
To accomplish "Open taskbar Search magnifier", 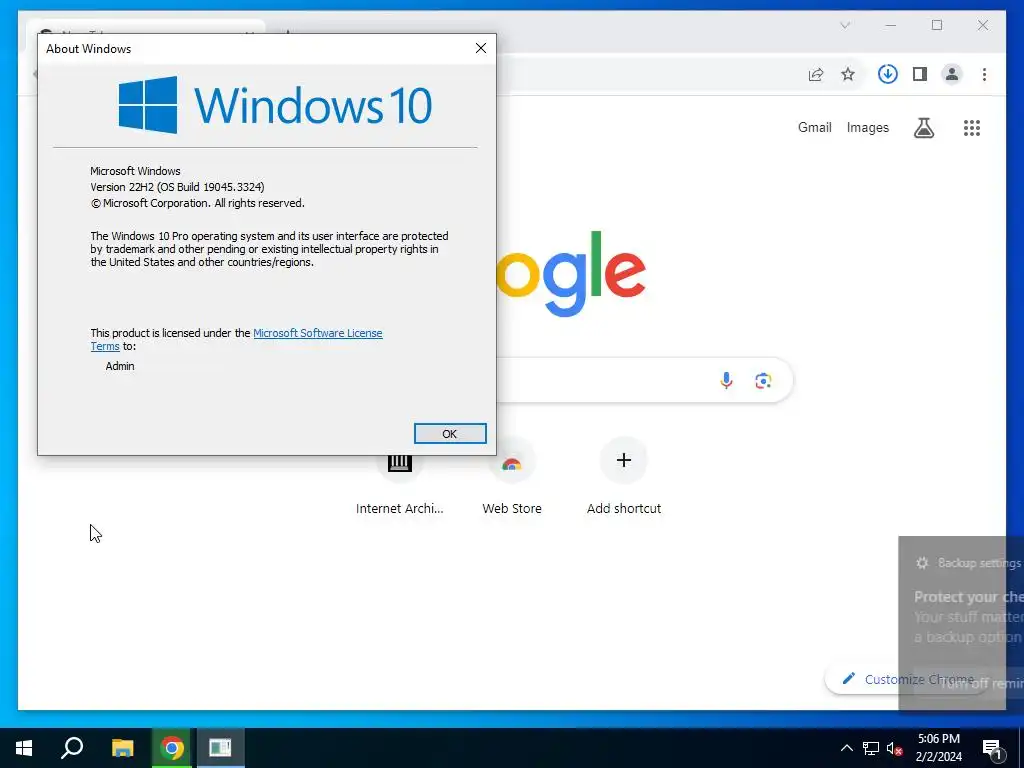I will (72, 748).
